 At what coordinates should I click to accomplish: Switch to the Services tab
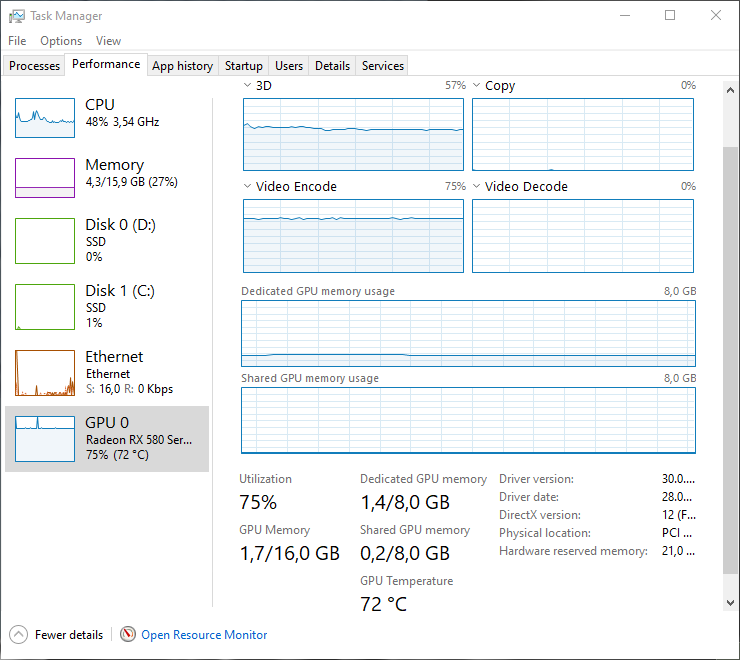[x=383, y=66]
